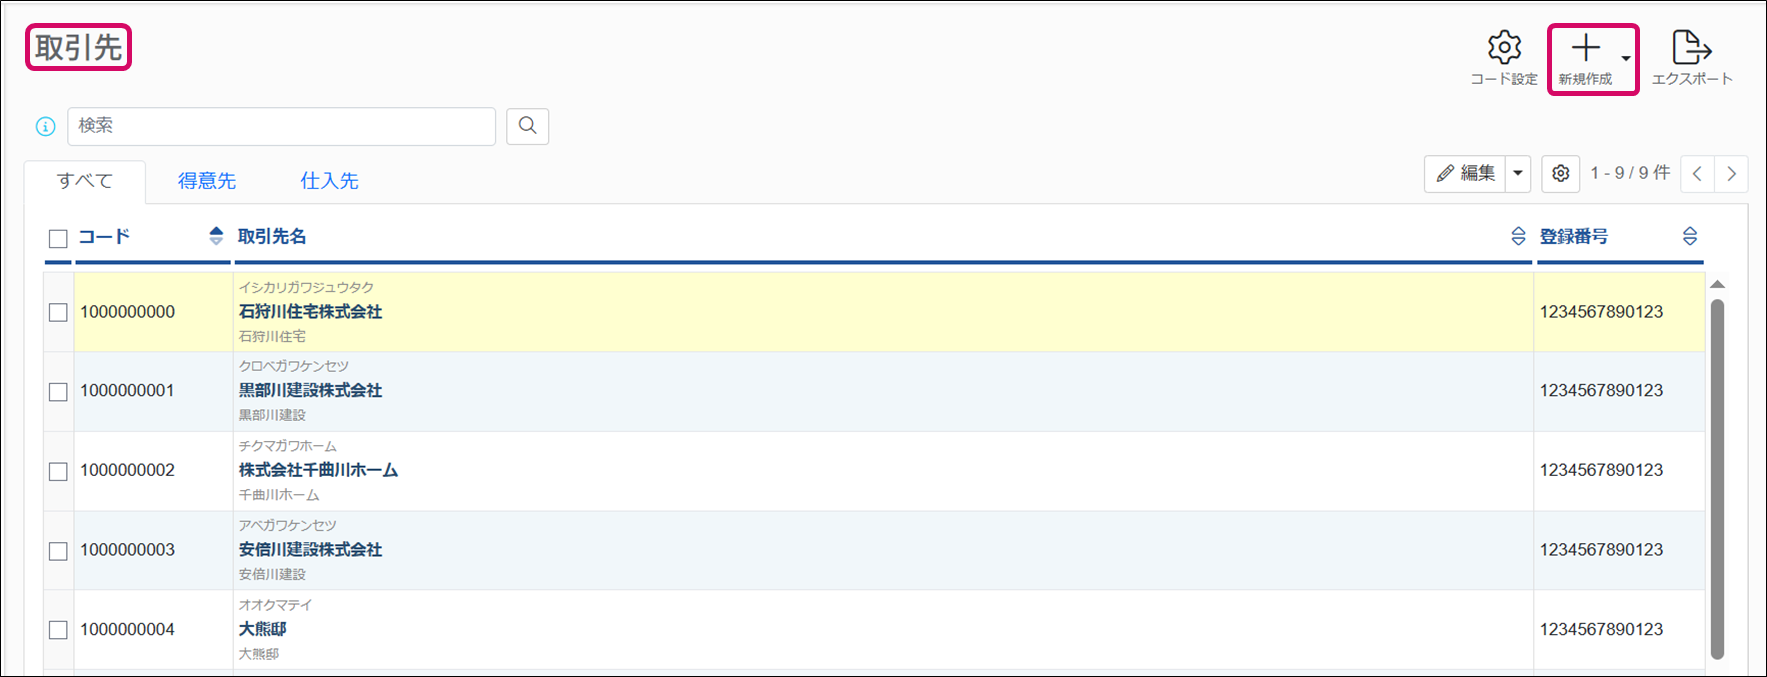Viewport: 1767px width, 677px height.
Task: Open the dropdown arrow beside 編集
Action: pyautogui.click(x=1518, y=174)
